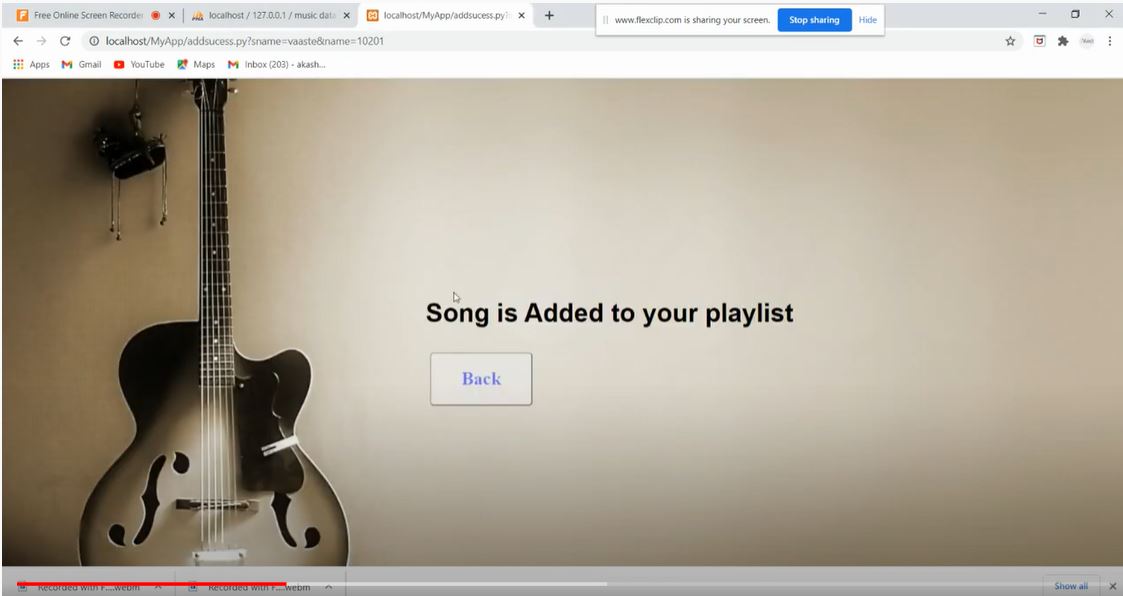Click the Chrome profile avatar
This screenshot has height=596, width=1123.
pos(1085,41)
